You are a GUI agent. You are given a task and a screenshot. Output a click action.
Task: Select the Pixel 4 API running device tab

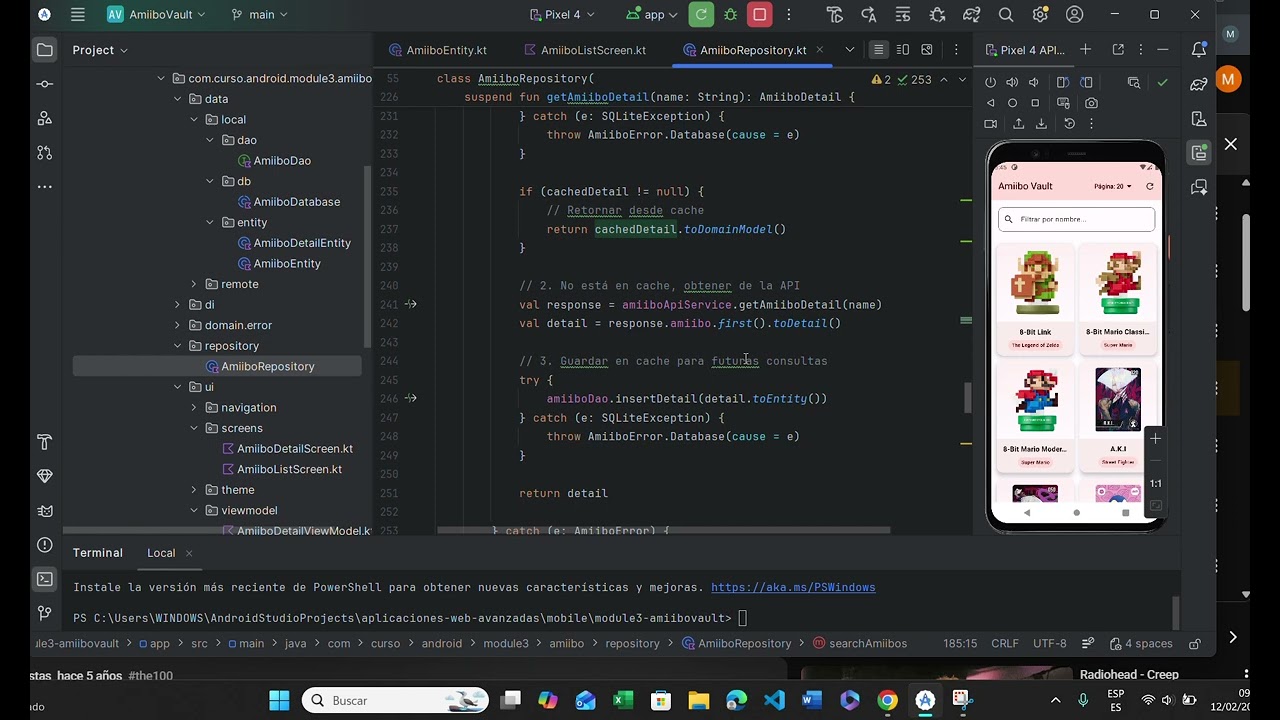[x=1024, y=50]
